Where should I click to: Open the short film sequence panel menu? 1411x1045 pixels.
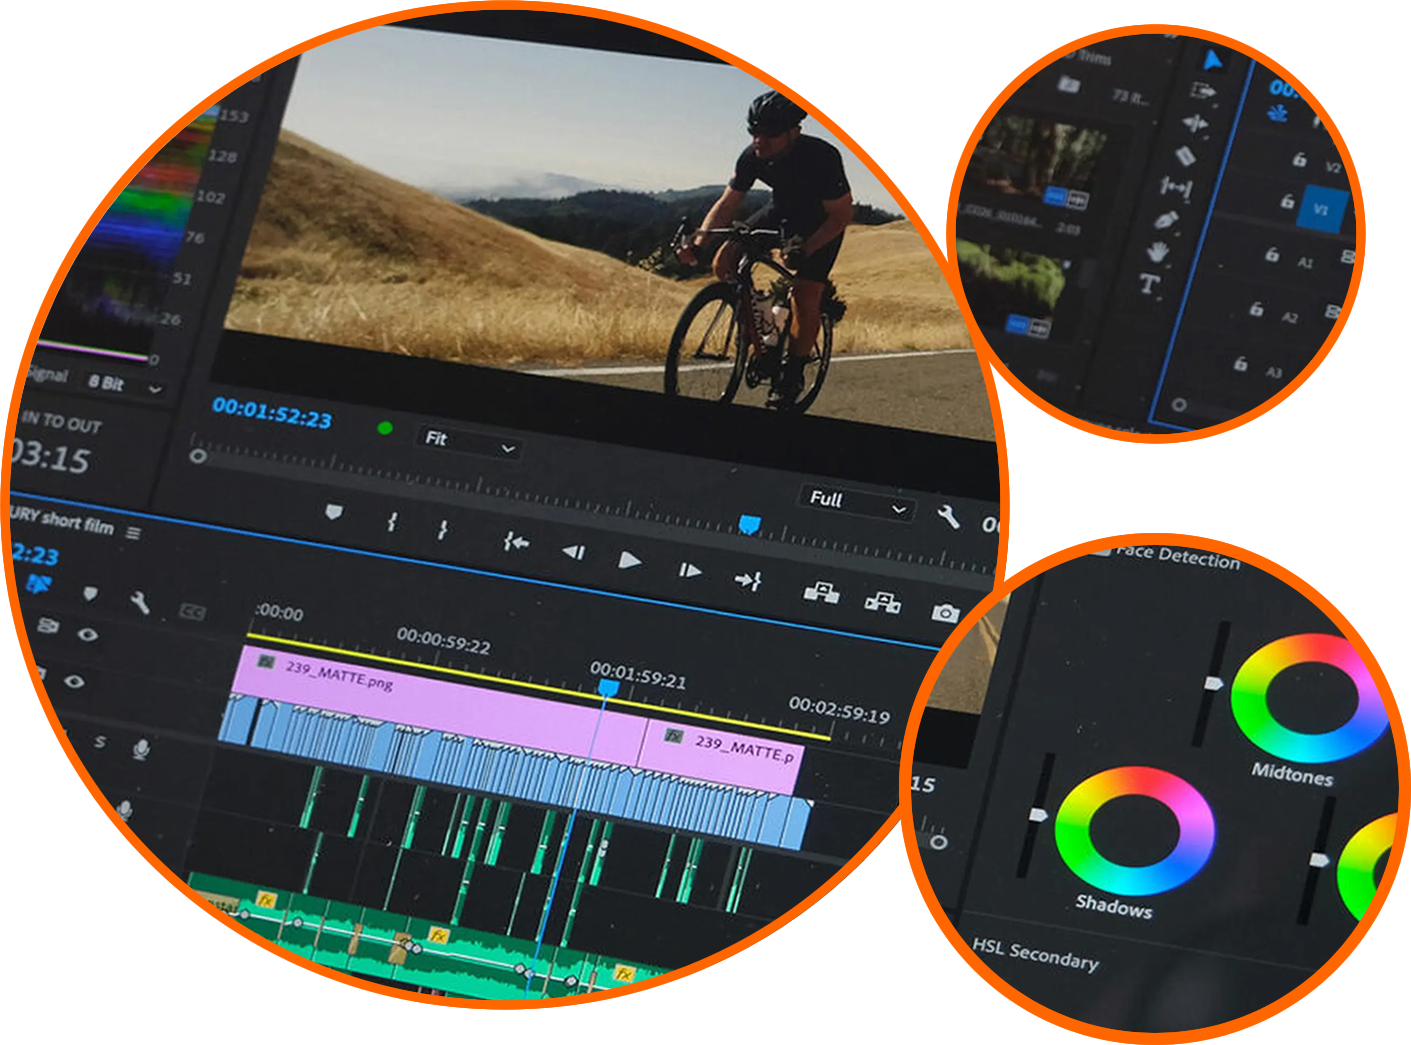pyautogui.click(x=133, y=532)
